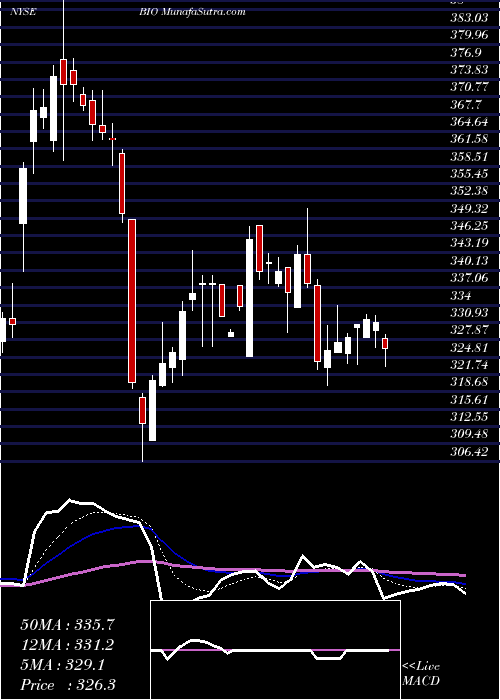
Task: Select the 358.51 price axis label
Action: (467, 157)
